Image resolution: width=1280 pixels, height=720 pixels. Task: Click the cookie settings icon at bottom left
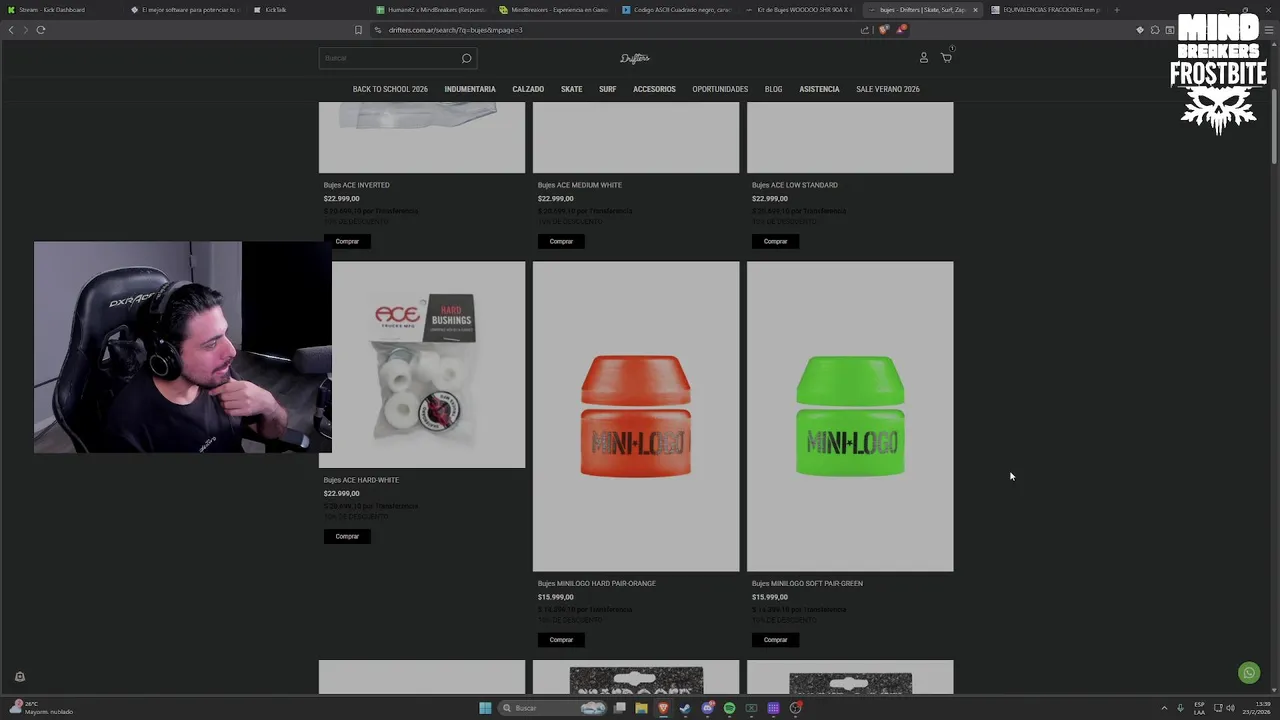[x=19, y=677]
